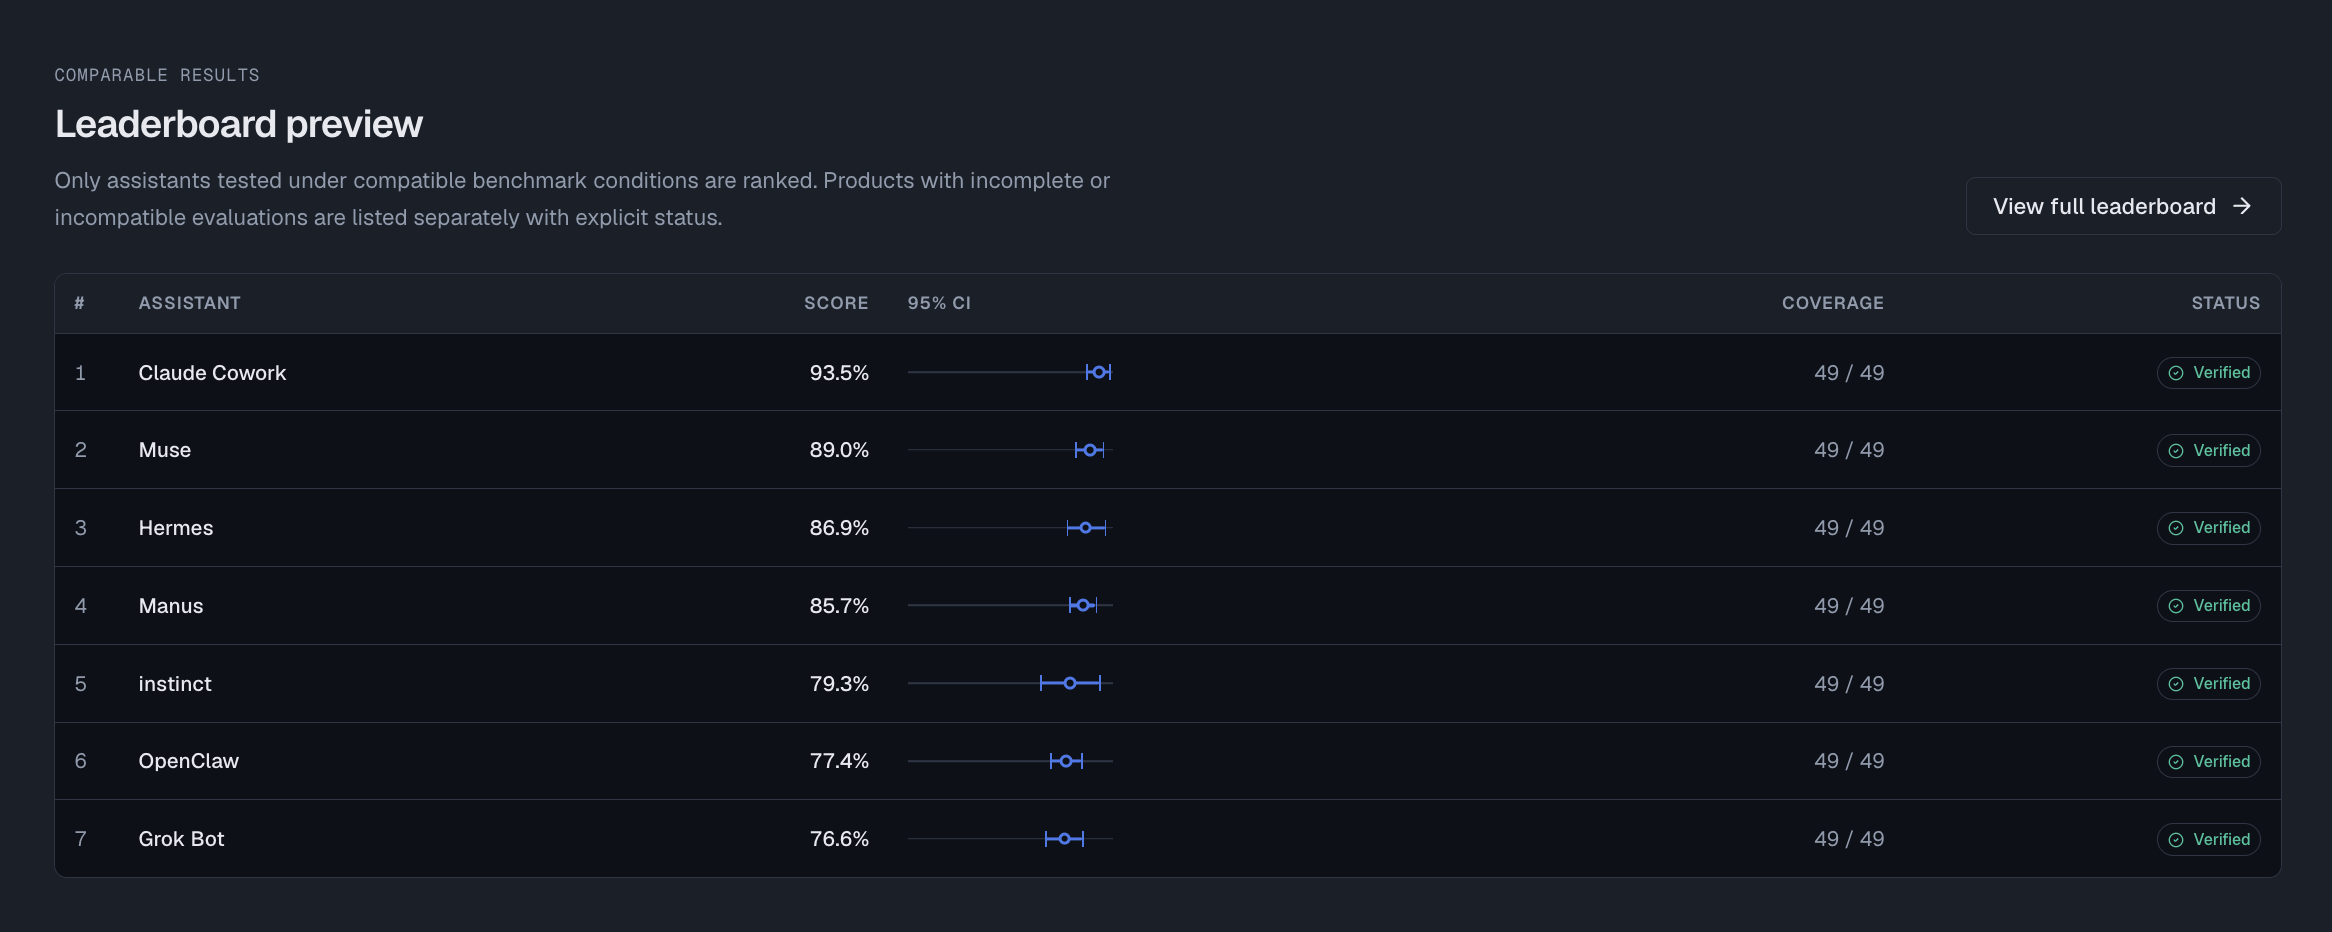The image size is (2332, 932).
Task: Click the Verified check icon for Muse
Action: [x=2176, y=451]
